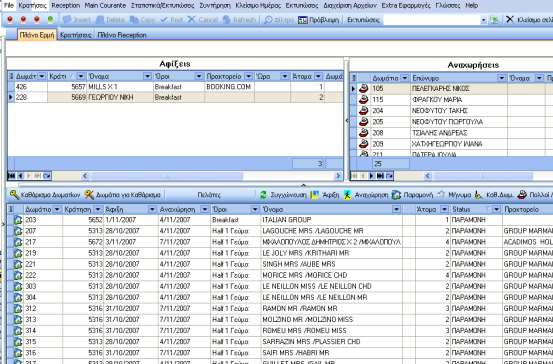This screenshot has width=553, height=364.
Task: Click the Αφίξεις horizontal scrollbar right arrow
Action: coord(338,176)
